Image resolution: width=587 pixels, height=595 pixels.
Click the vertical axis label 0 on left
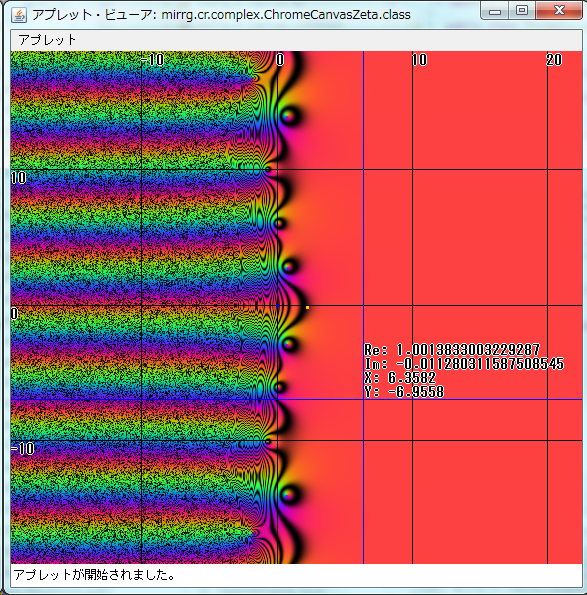coord(14,313)
